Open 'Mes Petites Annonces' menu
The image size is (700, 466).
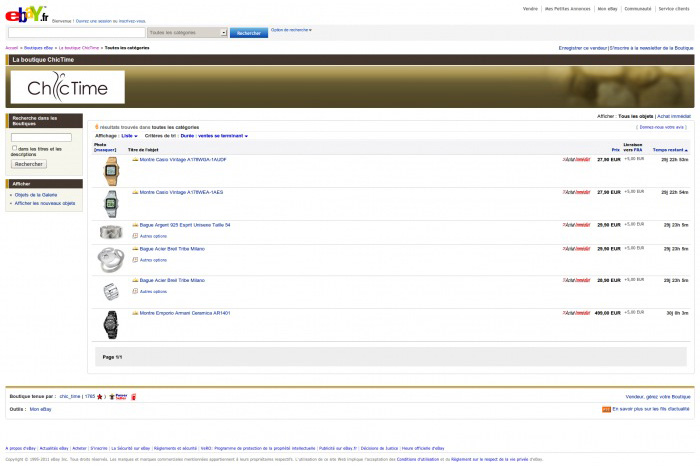pos(567,9)
